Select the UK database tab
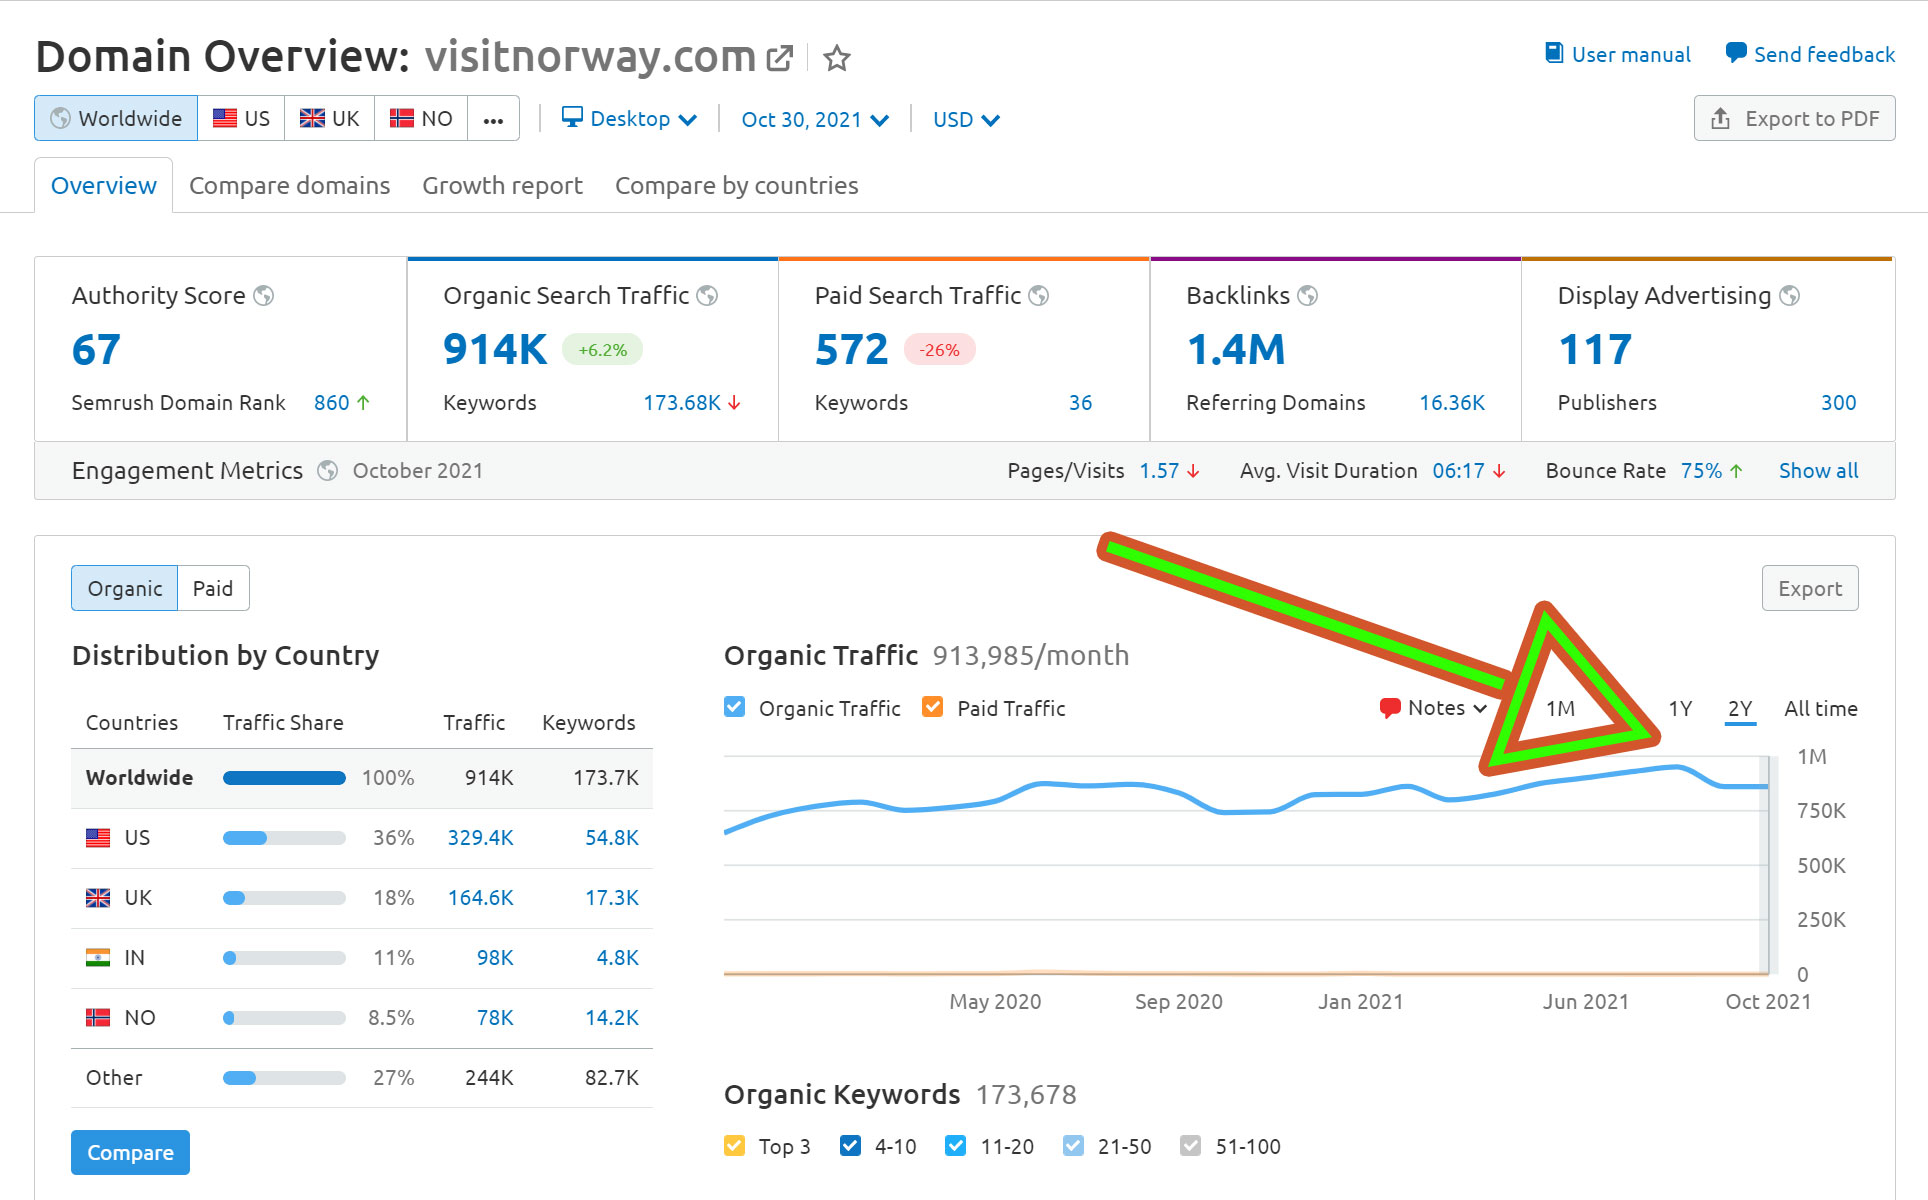Viewport: 1928px width, 1200px height. 329,118
